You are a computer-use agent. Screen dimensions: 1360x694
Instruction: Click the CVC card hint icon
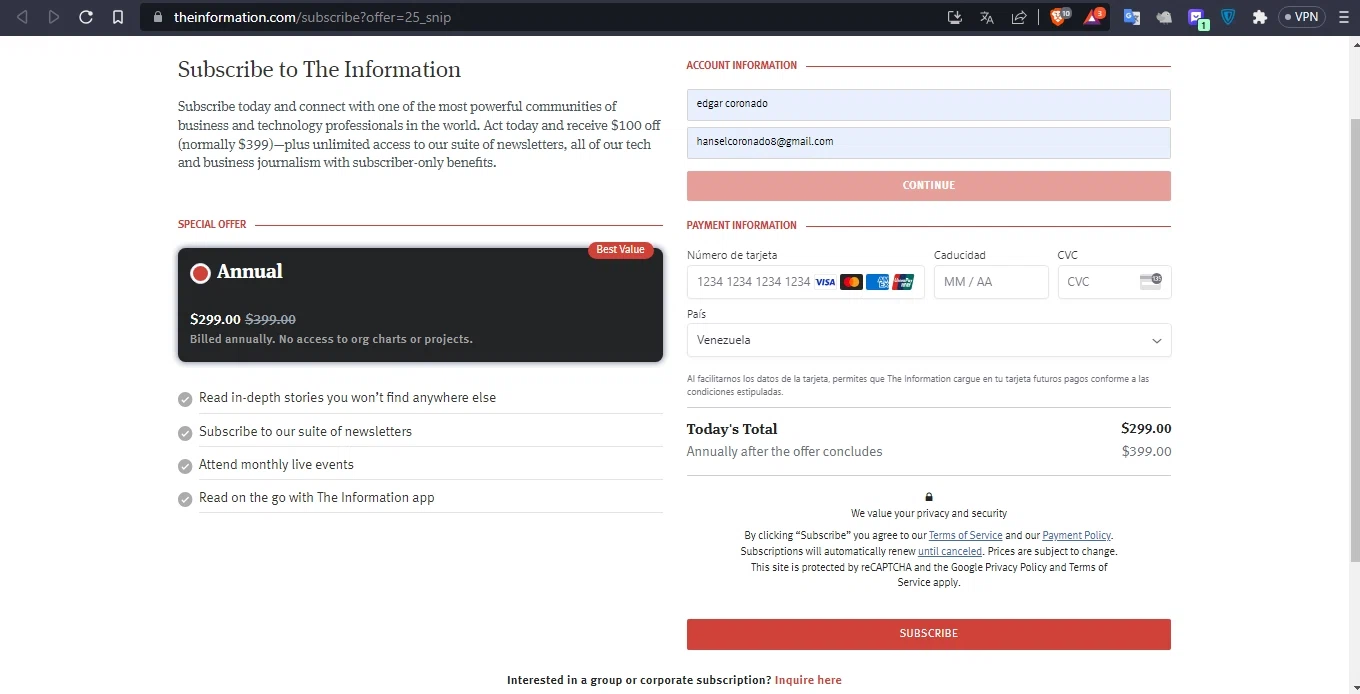point(1151,281)
